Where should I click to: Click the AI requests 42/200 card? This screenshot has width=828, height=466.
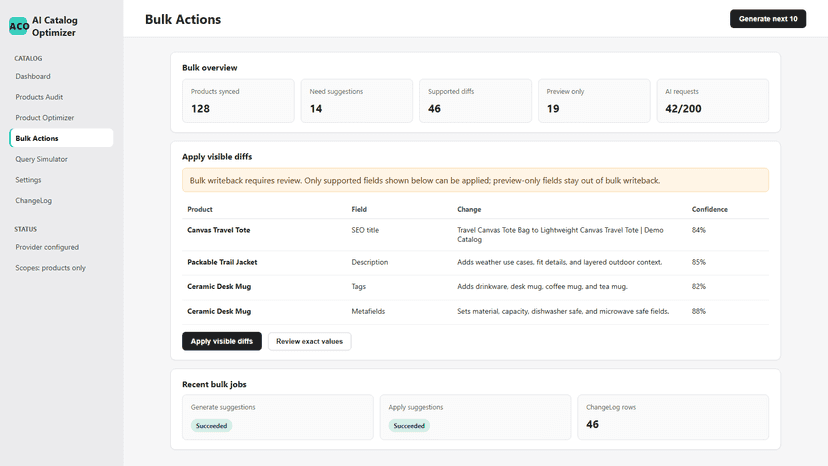(712, 101)
